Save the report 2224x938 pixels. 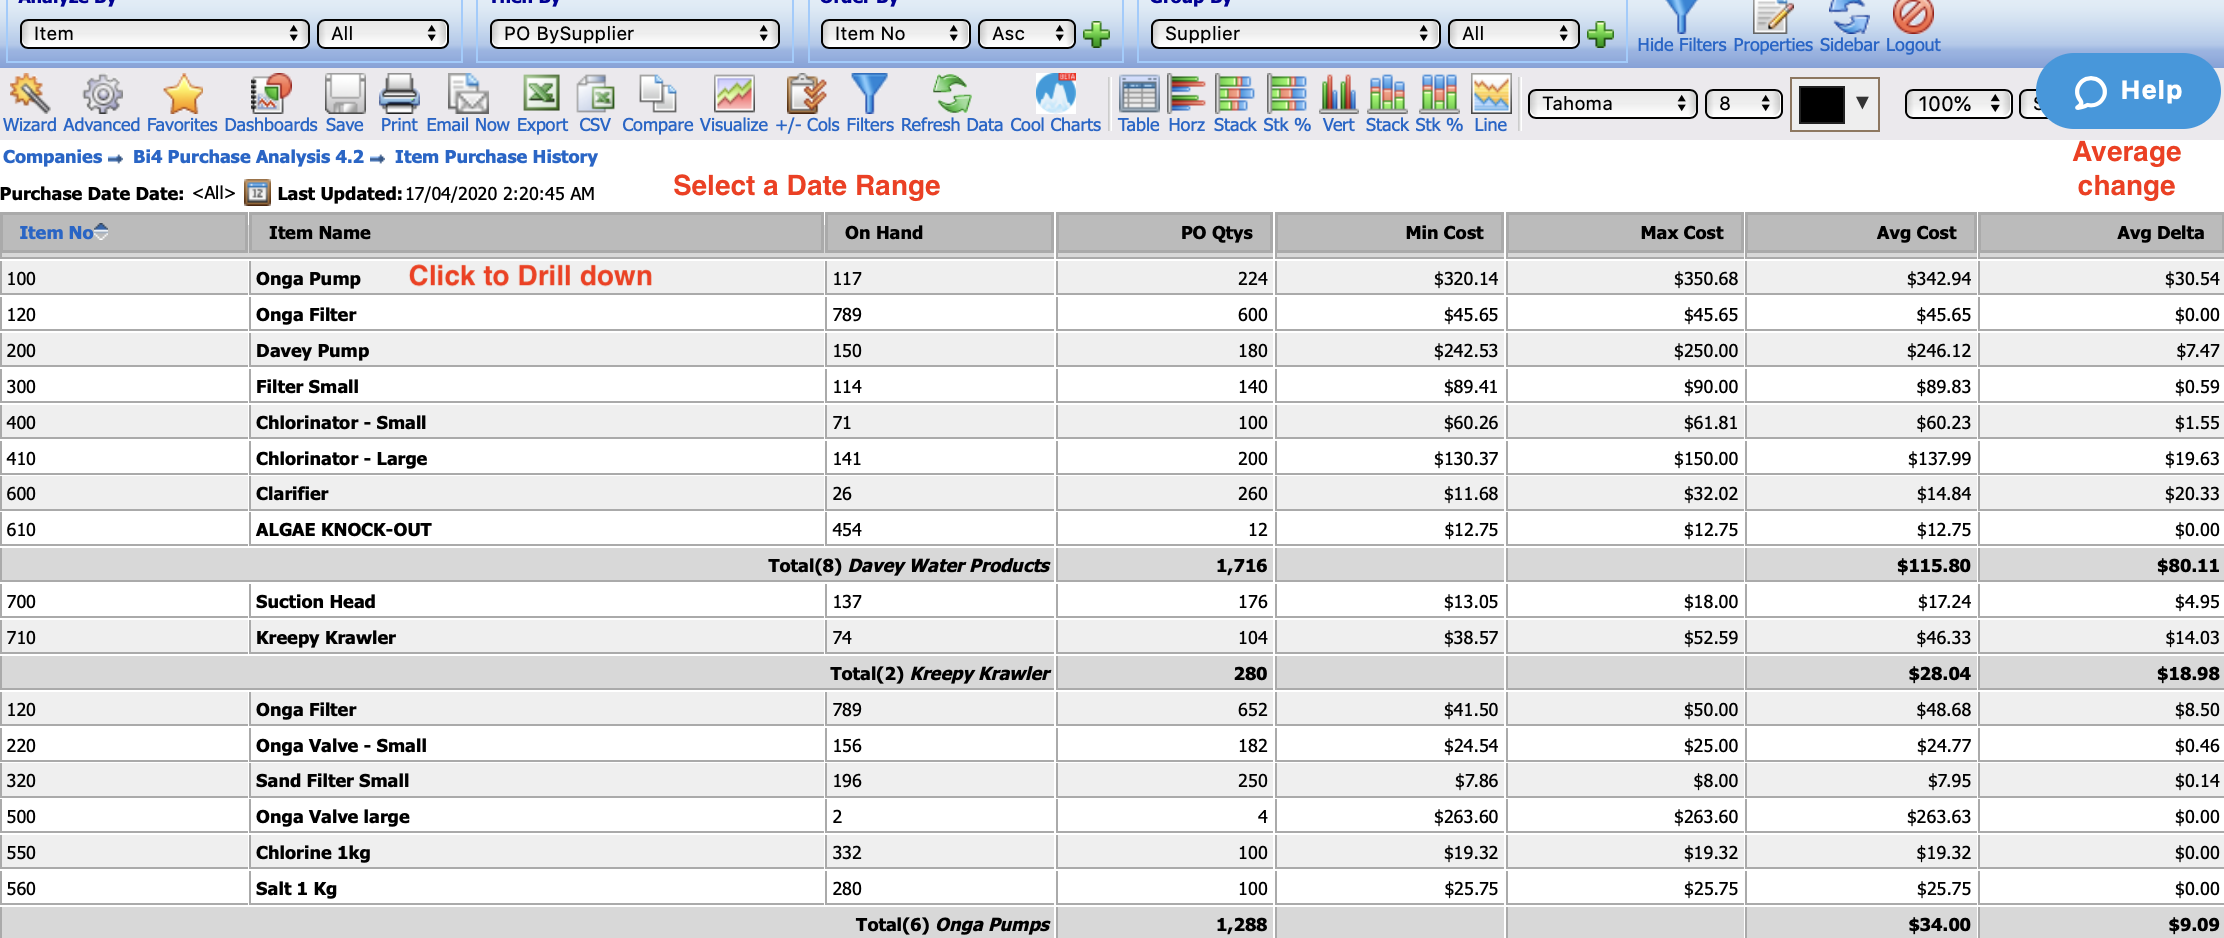pos(344,104)
